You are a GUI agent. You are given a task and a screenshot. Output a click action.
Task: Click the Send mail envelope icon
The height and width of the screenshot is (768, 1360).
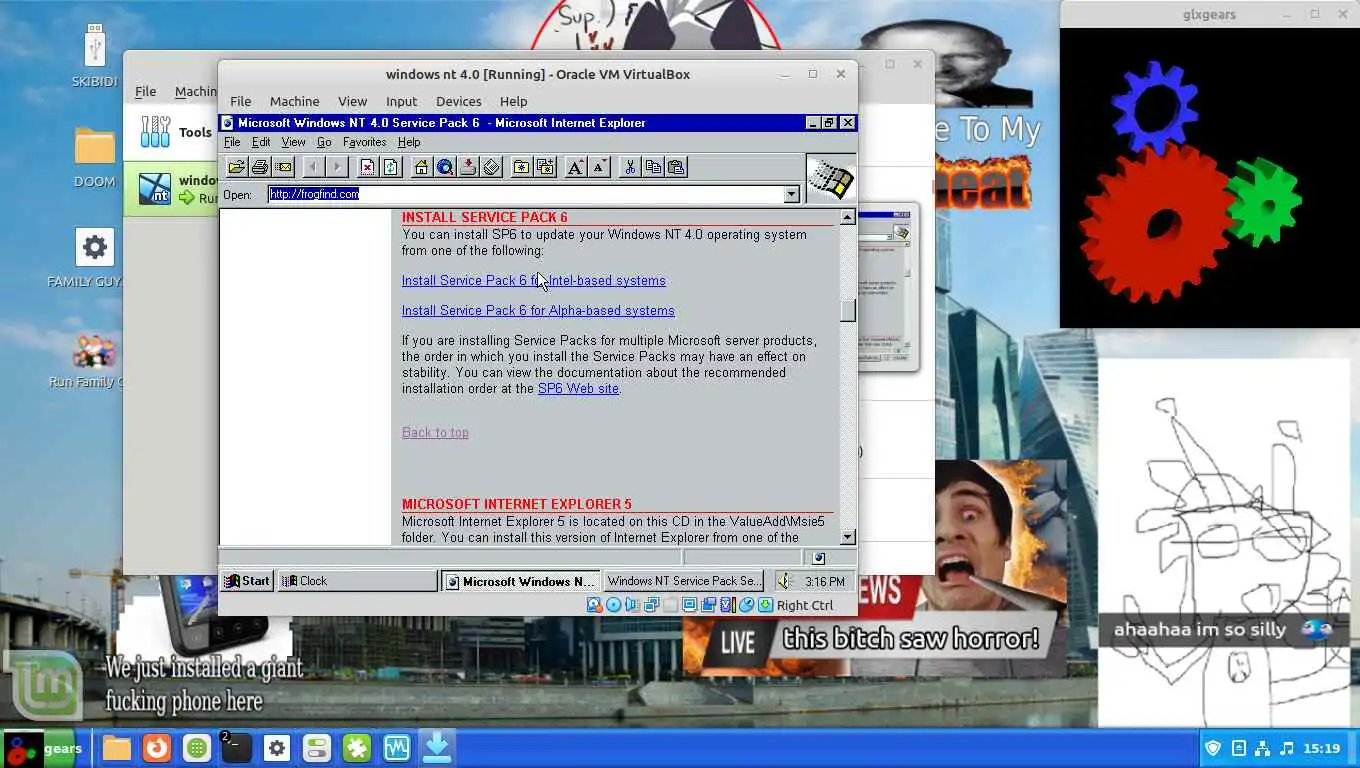pyautogui.click(x=283, y=167)
